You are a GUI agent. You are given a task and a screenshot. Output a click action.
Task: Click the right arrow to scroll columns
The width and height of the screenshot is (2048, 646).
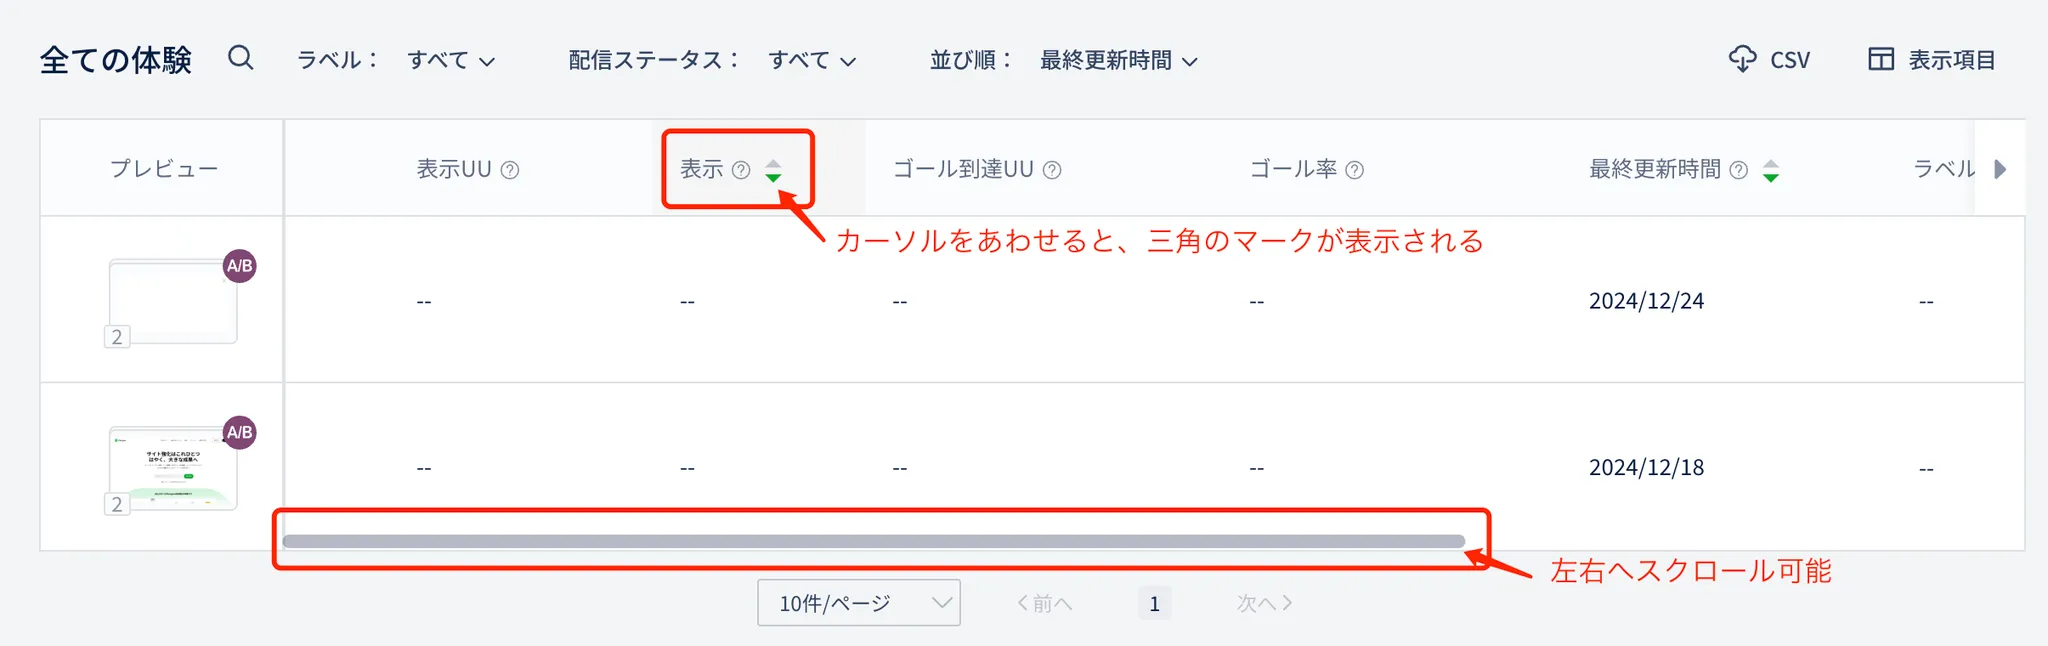(2000, 169)
